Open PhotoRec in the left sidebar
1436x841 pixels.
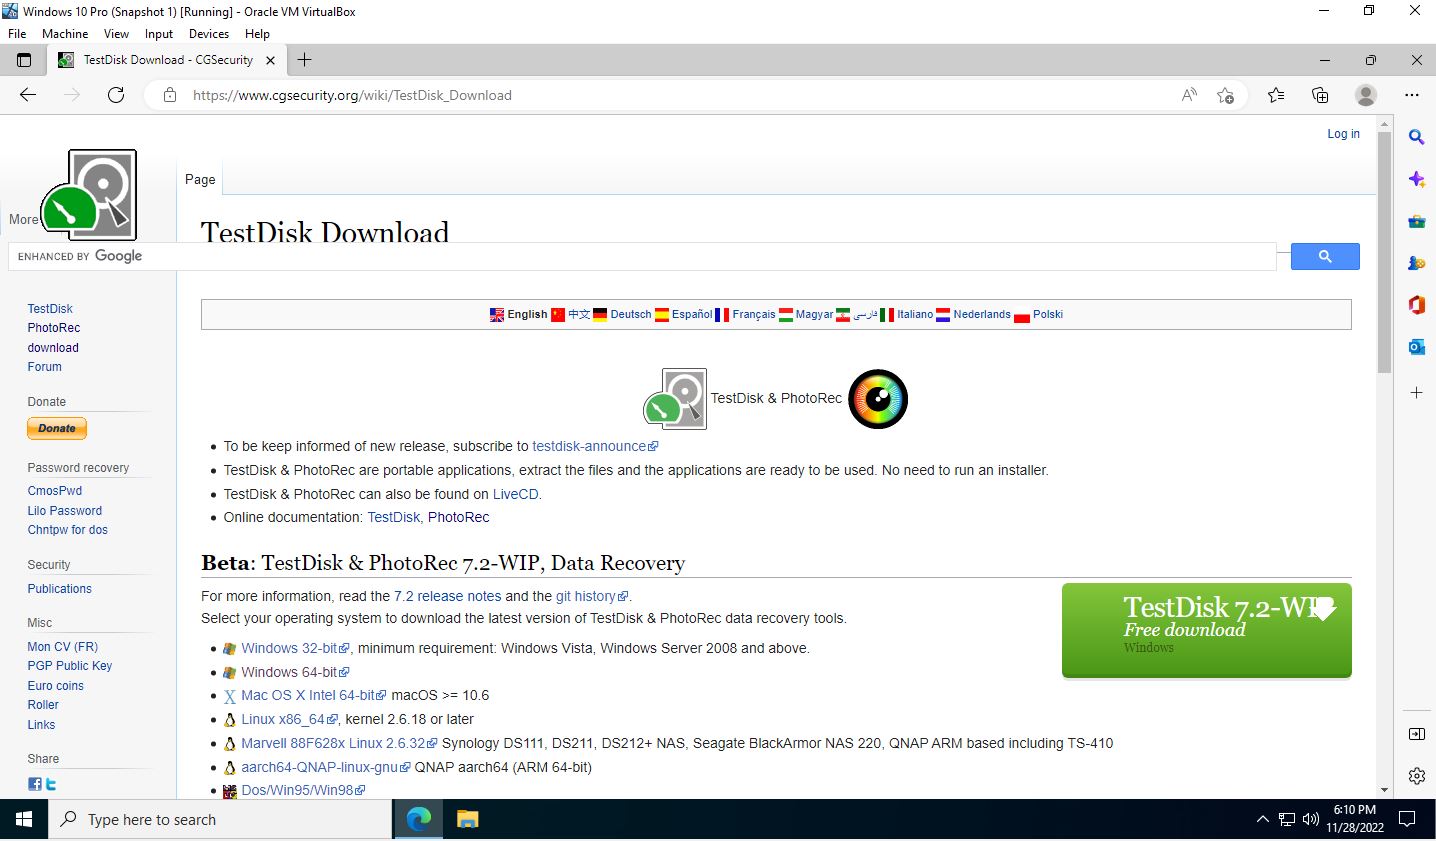click(54, 328)
